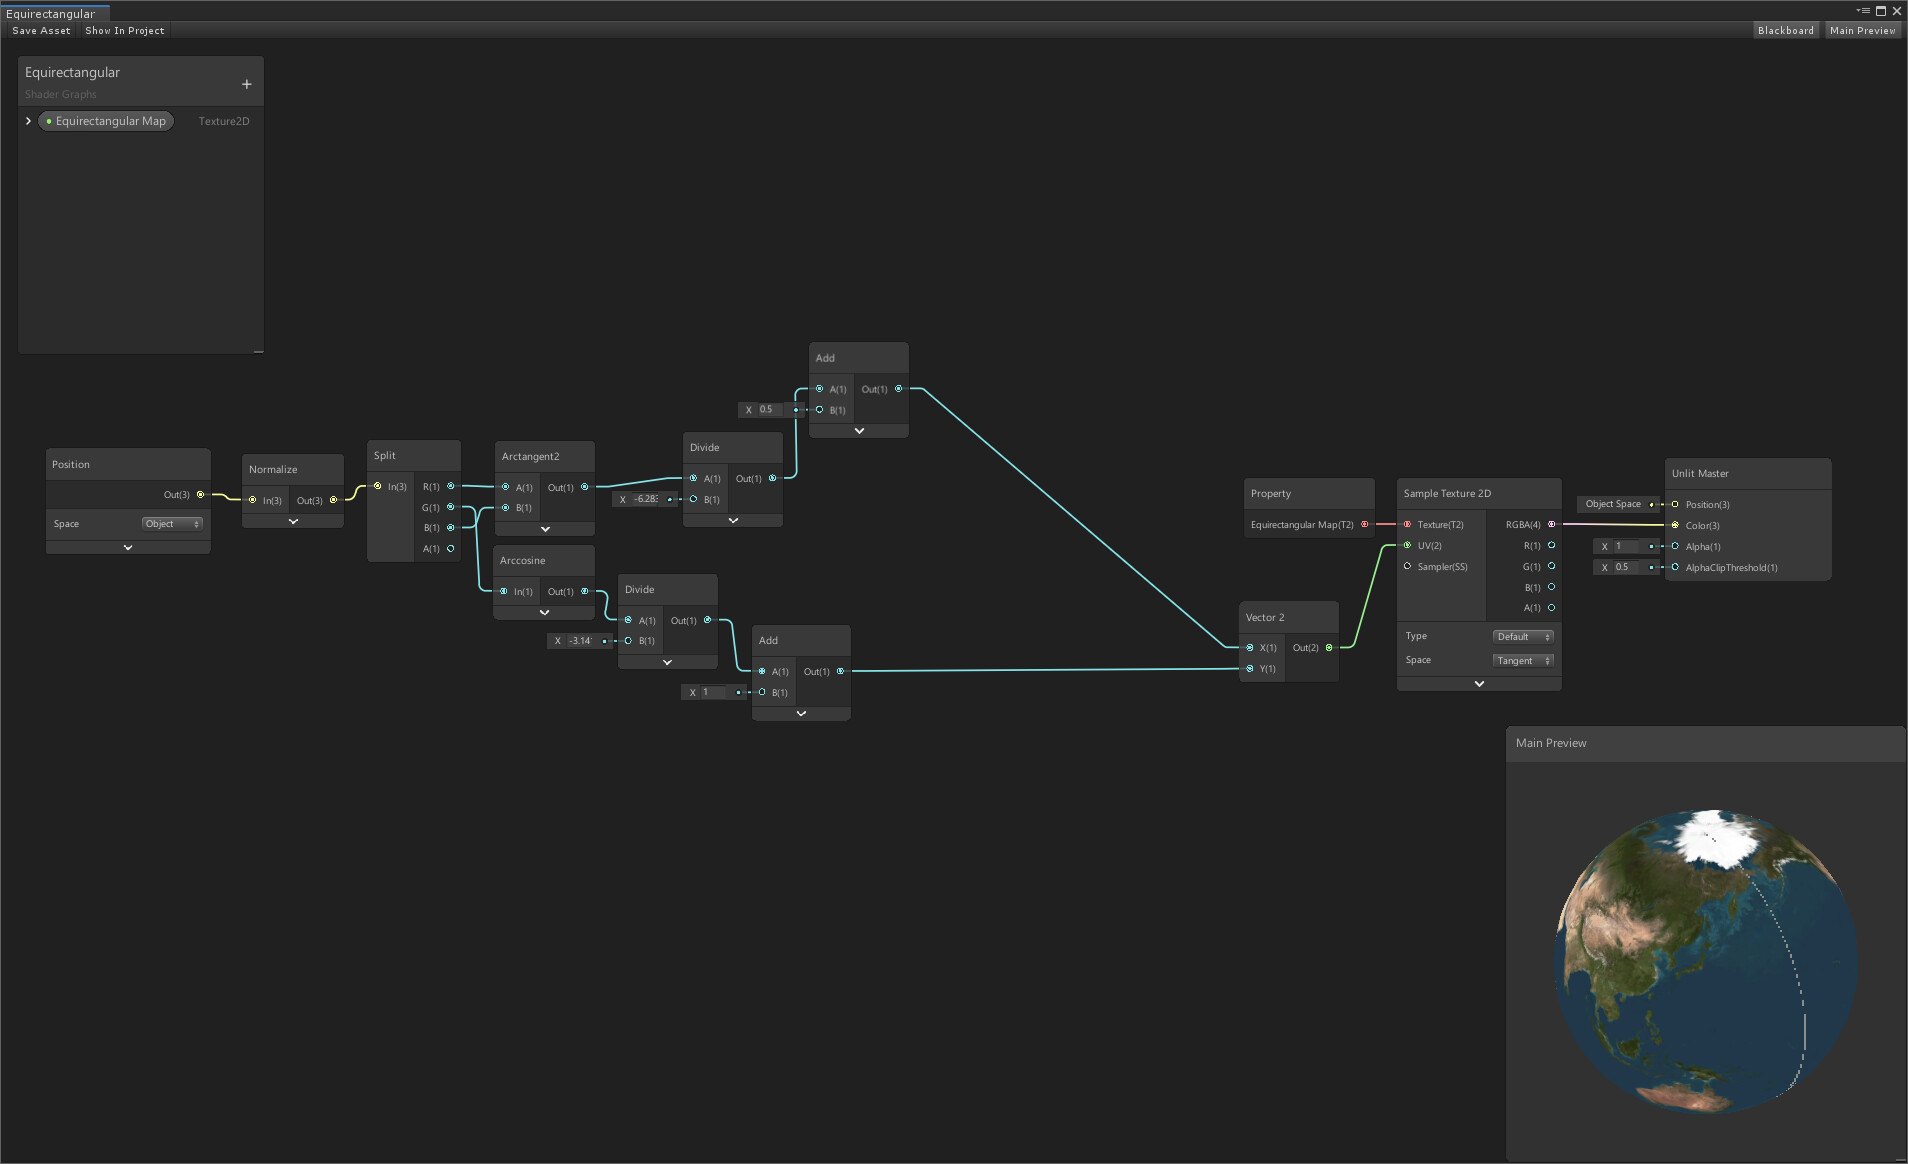Click the RGBA(4) output port on Sample Texture 2D

(1550, 524)
